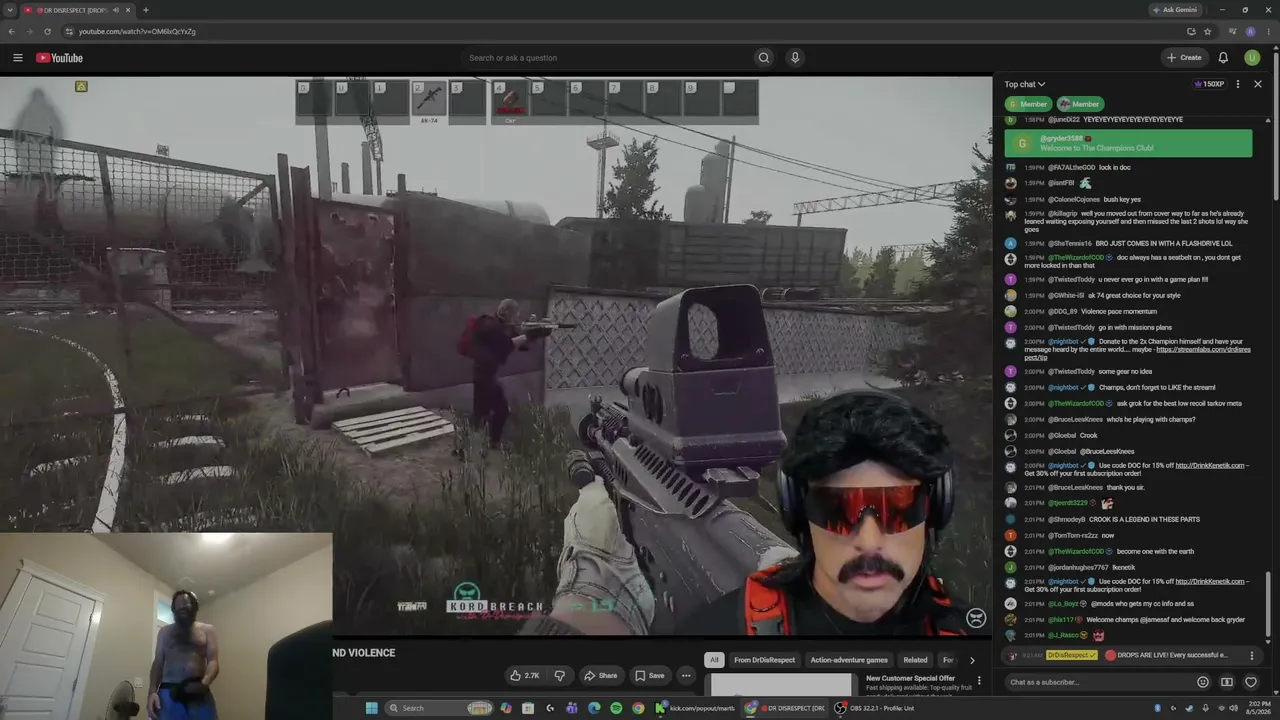
Task: Click the Create button
Action: tap(1184, 58)
